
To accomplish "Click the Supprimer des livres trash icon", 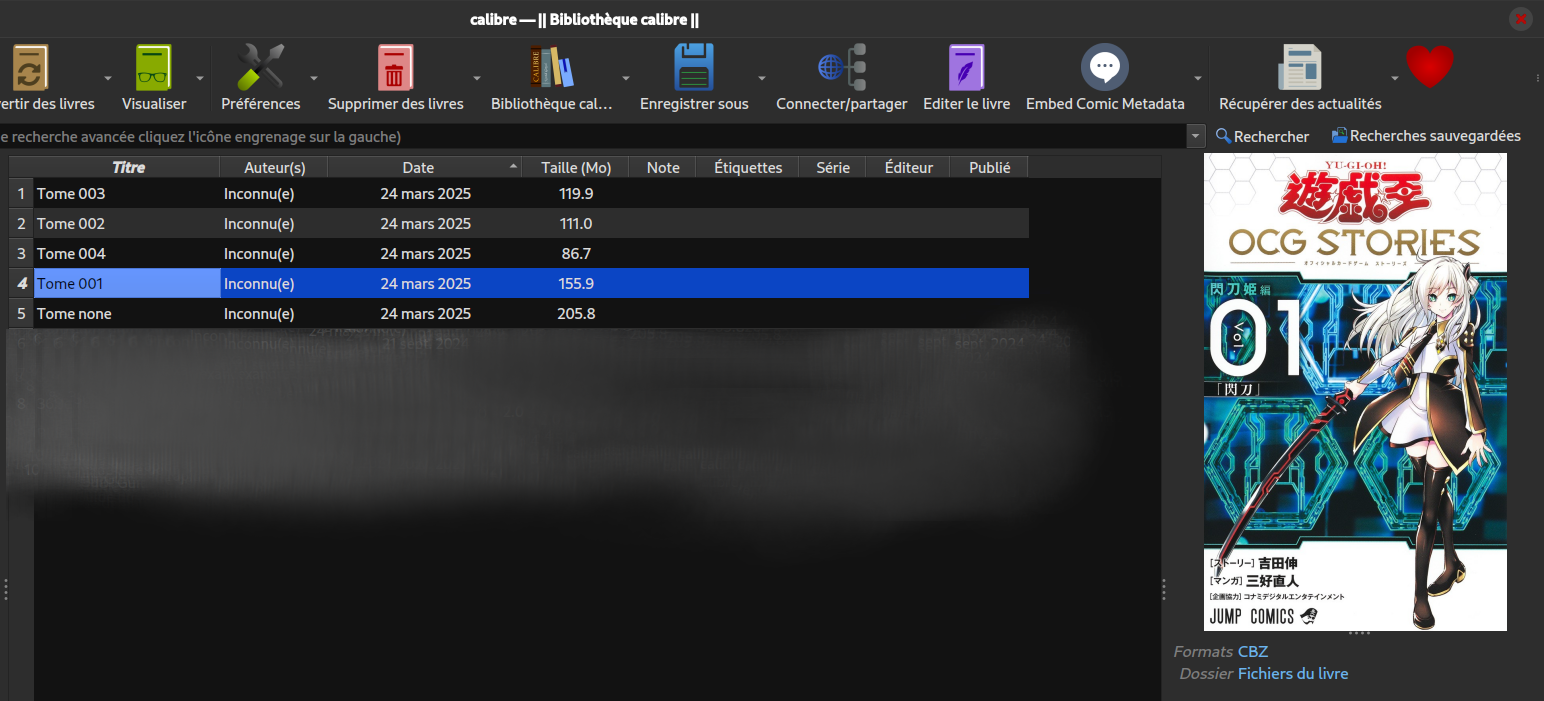I will (x=395, y=68).
